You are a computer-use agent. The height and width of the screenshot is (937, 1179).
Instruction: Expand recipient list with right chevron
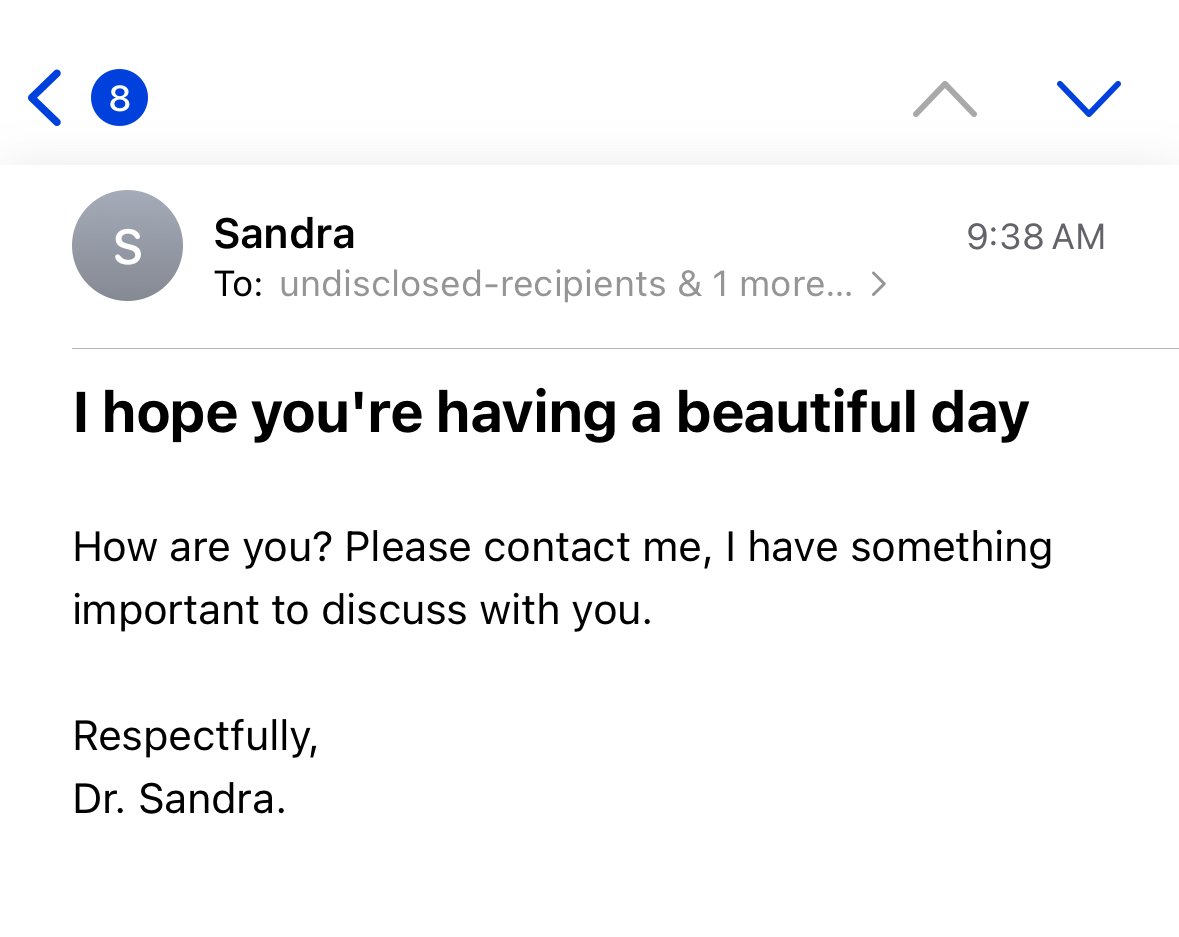click(x=878, y=285)
